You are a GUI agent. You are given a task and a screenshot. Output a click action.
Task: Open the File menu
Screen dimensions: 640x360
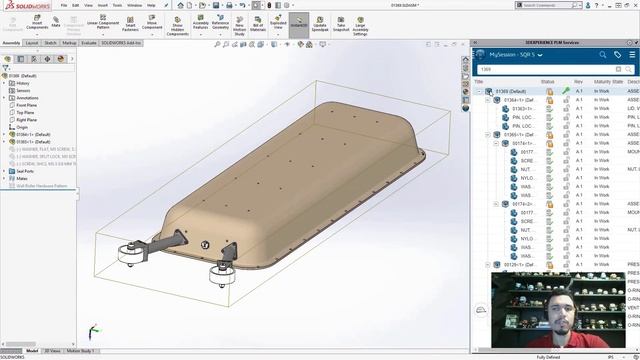(64, 5)
